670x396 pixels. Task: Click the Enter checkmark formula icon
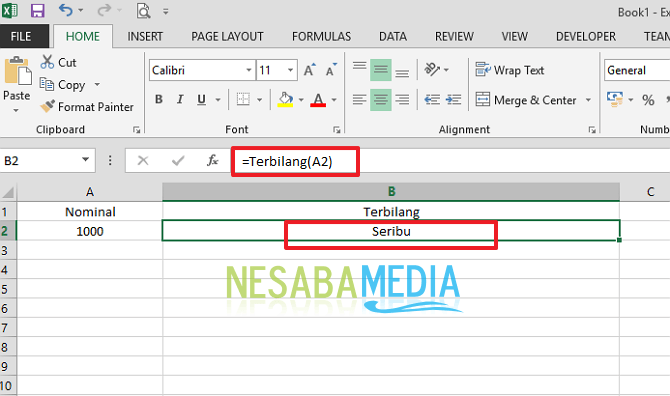pyautogui.click(x=178, y=161)
